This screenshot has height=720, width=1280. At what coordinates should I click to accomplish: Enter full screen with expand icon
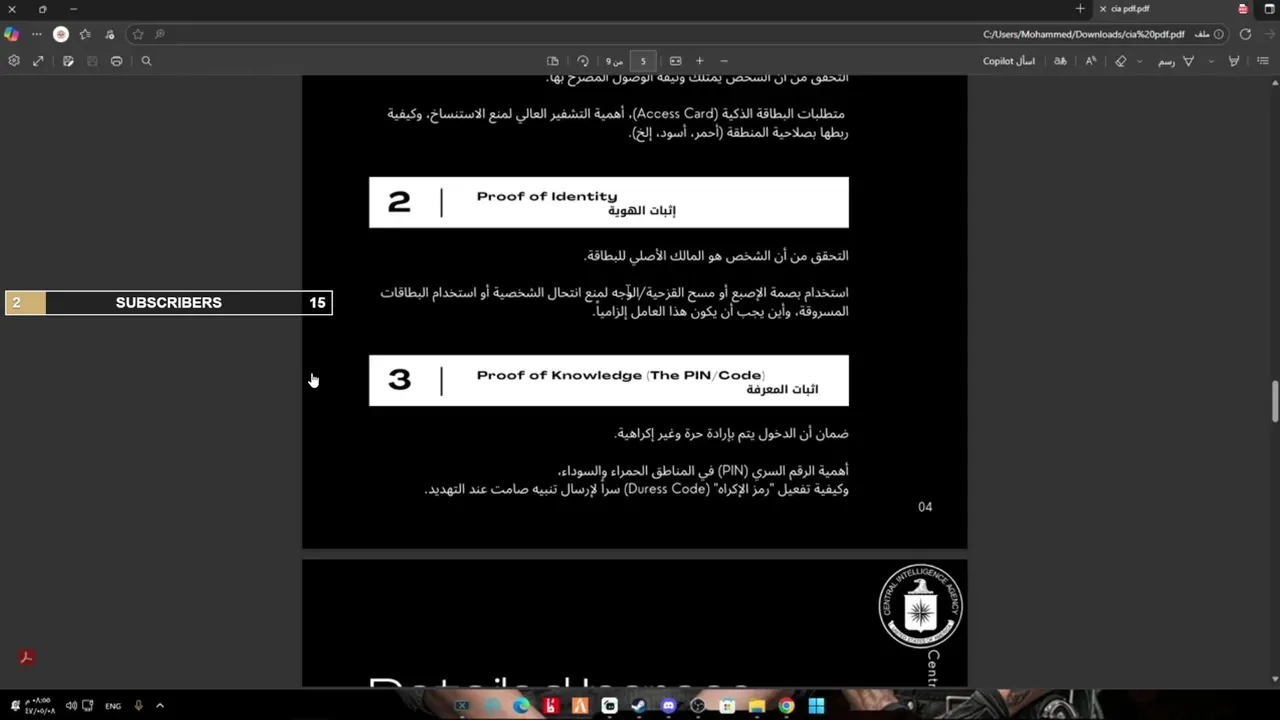tap(38, 61)
